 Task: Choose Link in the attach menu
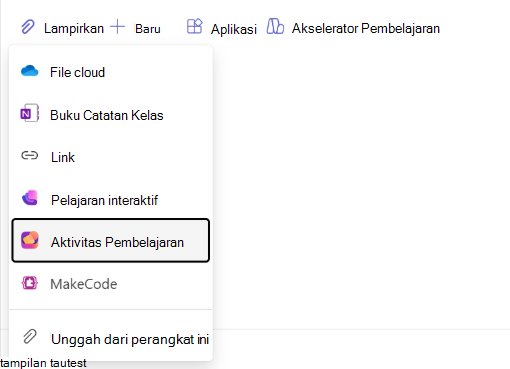click(x=111, y=157)
